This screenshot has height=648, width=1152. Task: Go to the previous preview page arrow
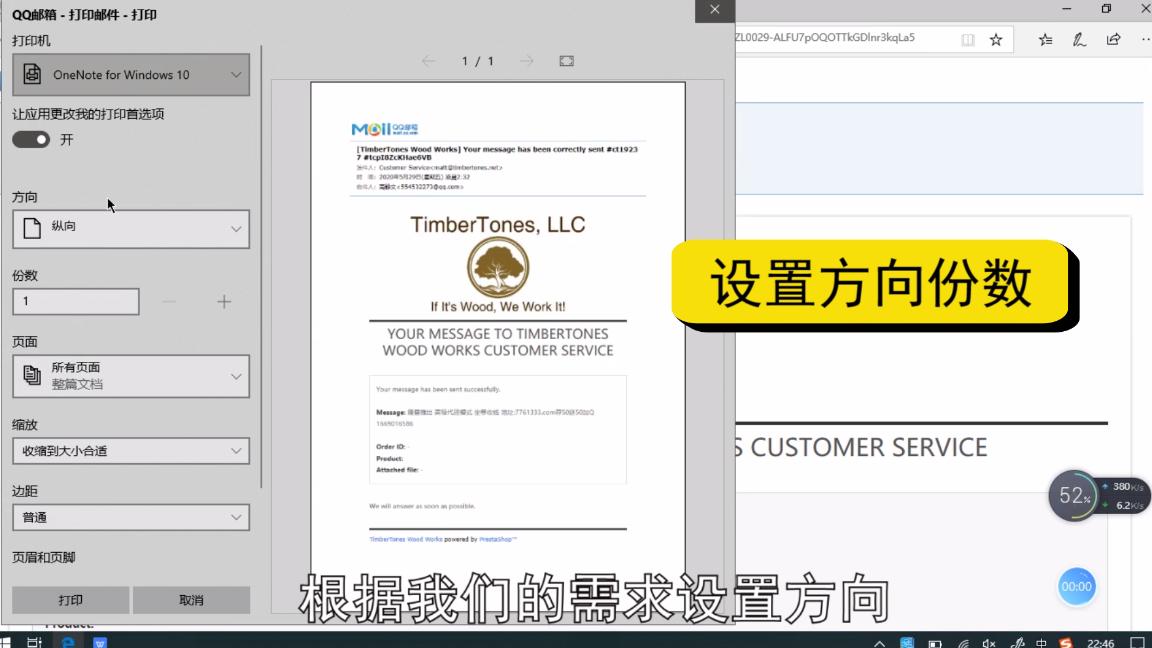(428, 61)
